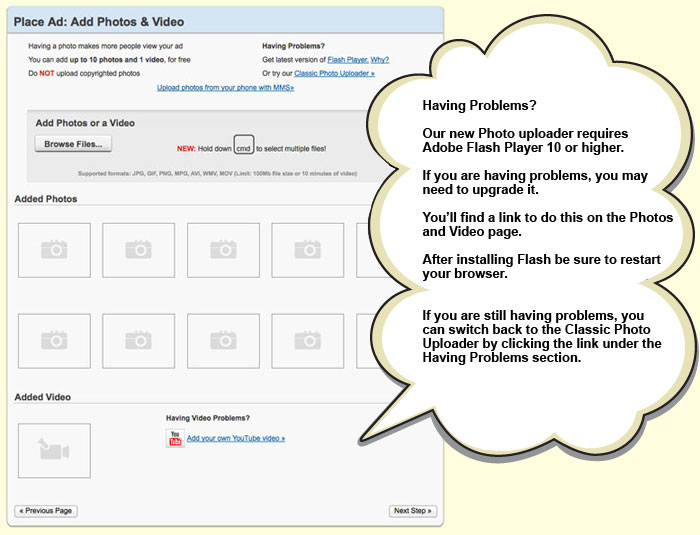Click the Why? link
The image size is (700, 535).
(380, 60)
